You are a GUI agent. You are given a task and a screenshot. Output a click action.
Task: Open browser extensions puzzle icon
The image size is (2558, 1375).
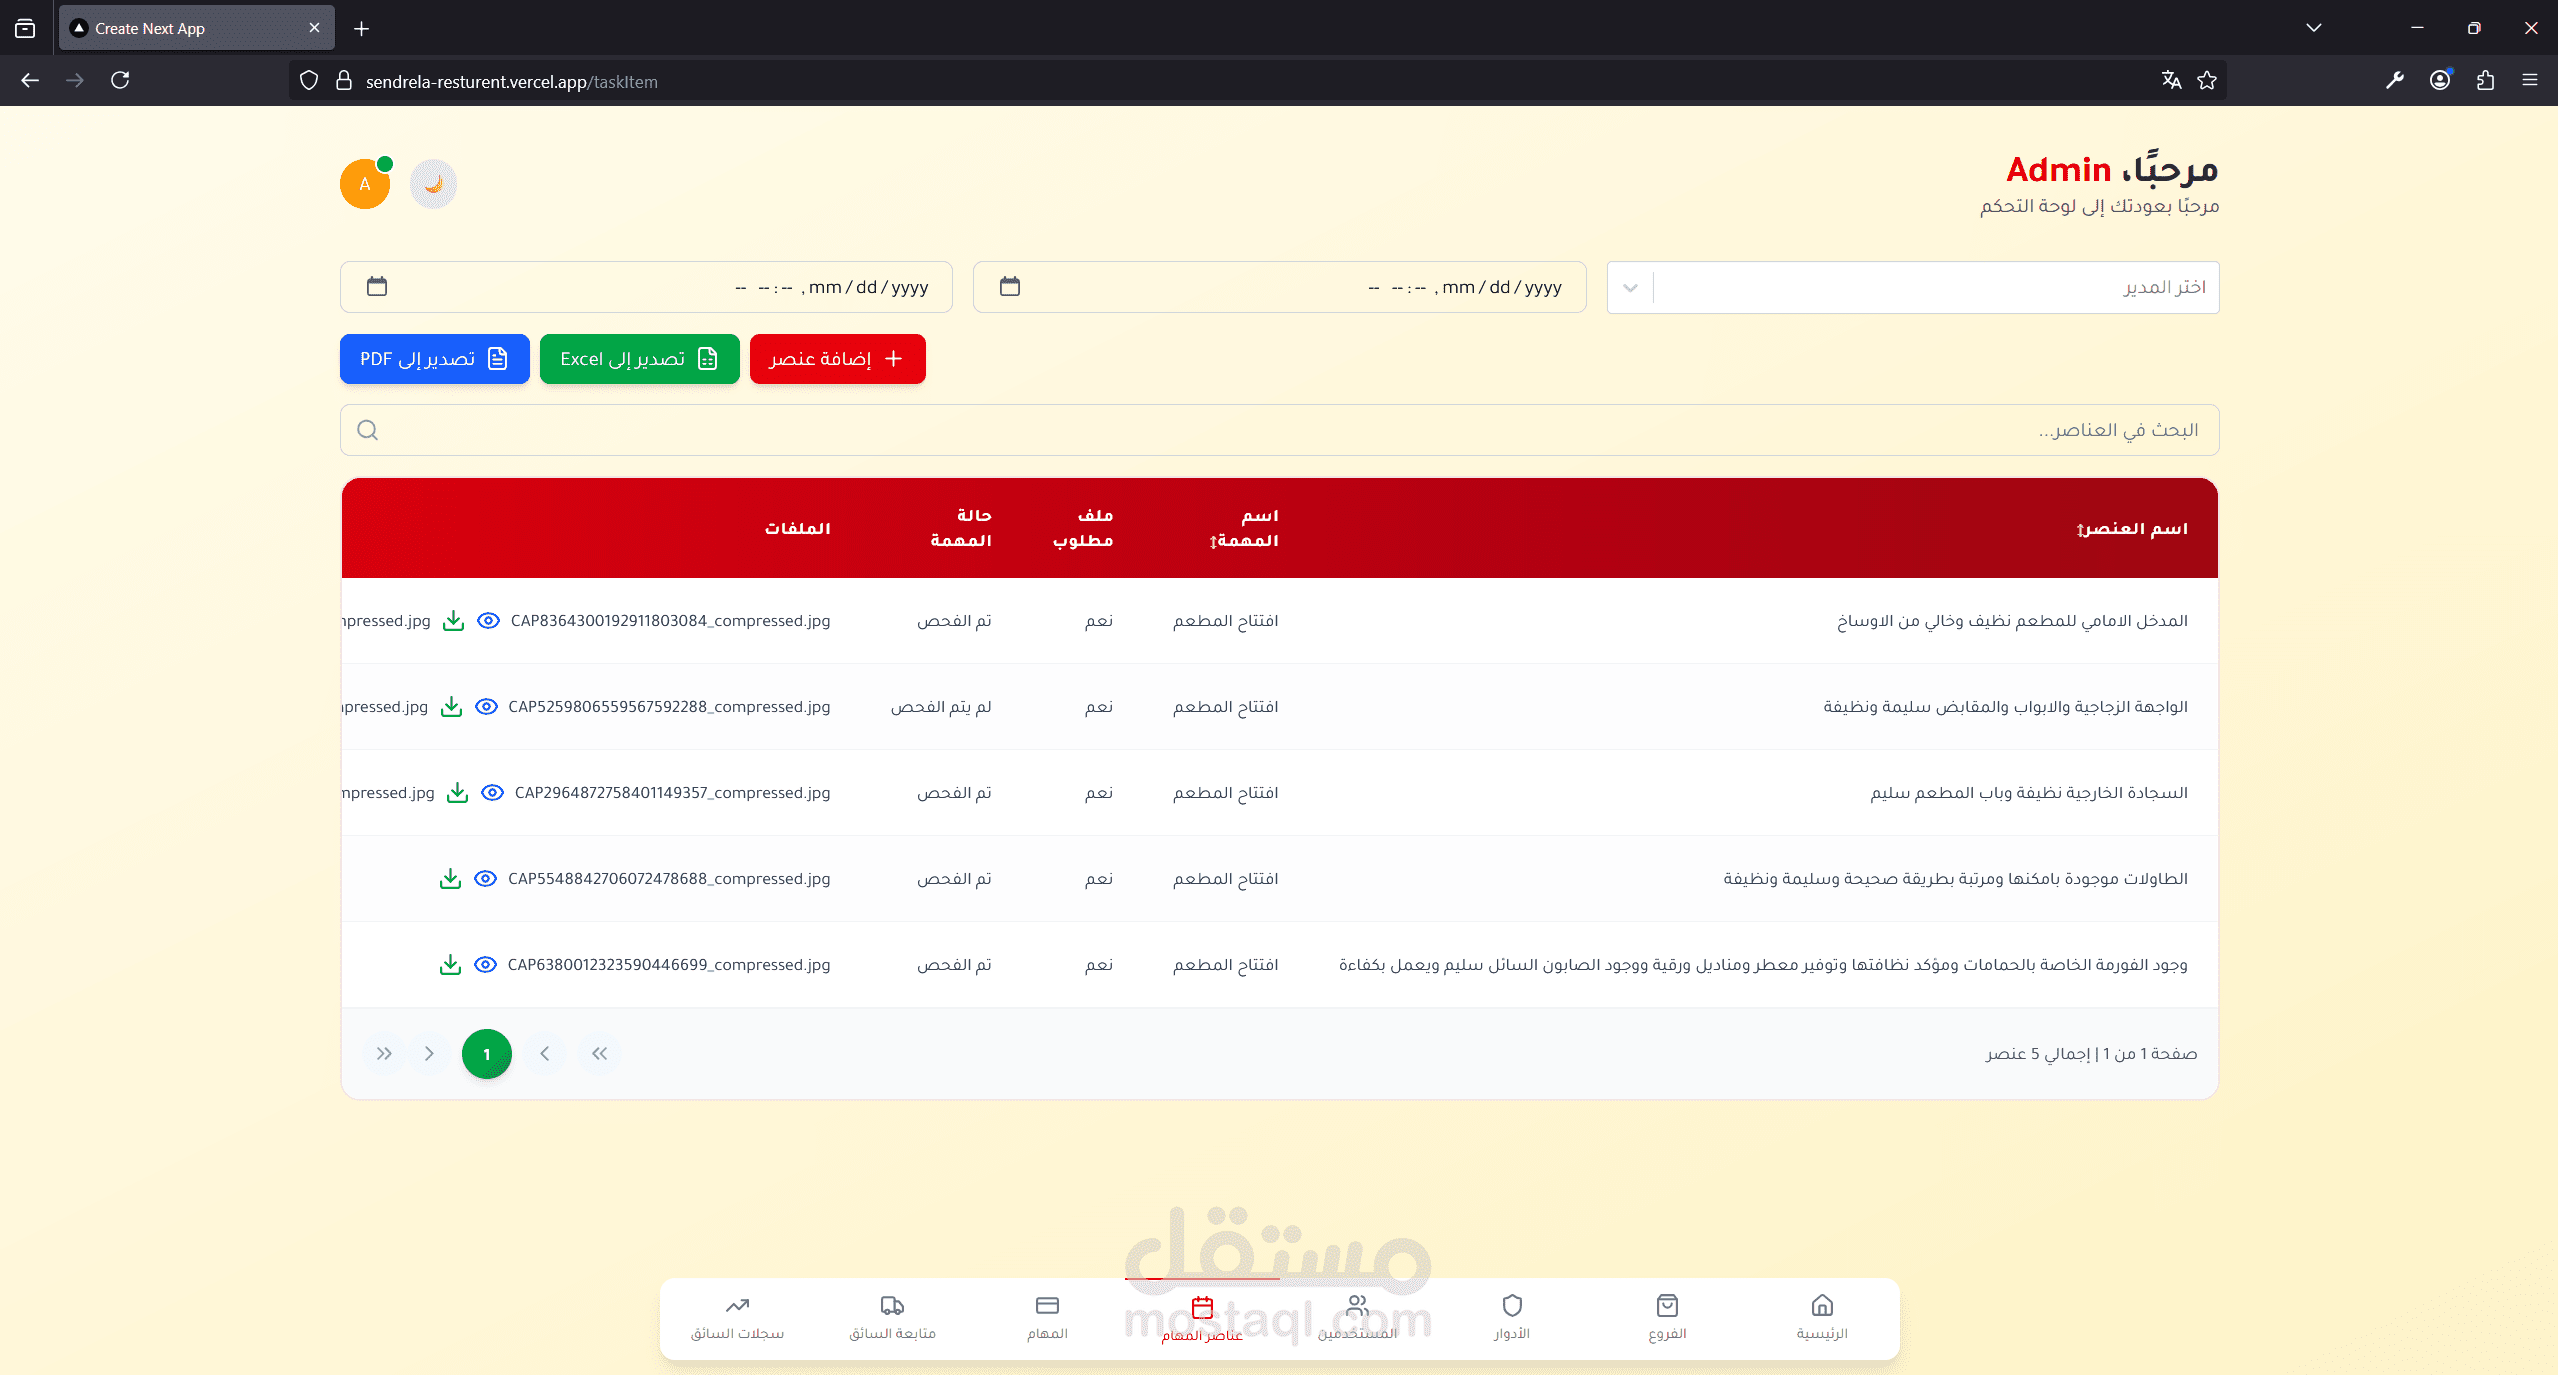tap(2485, 80)
